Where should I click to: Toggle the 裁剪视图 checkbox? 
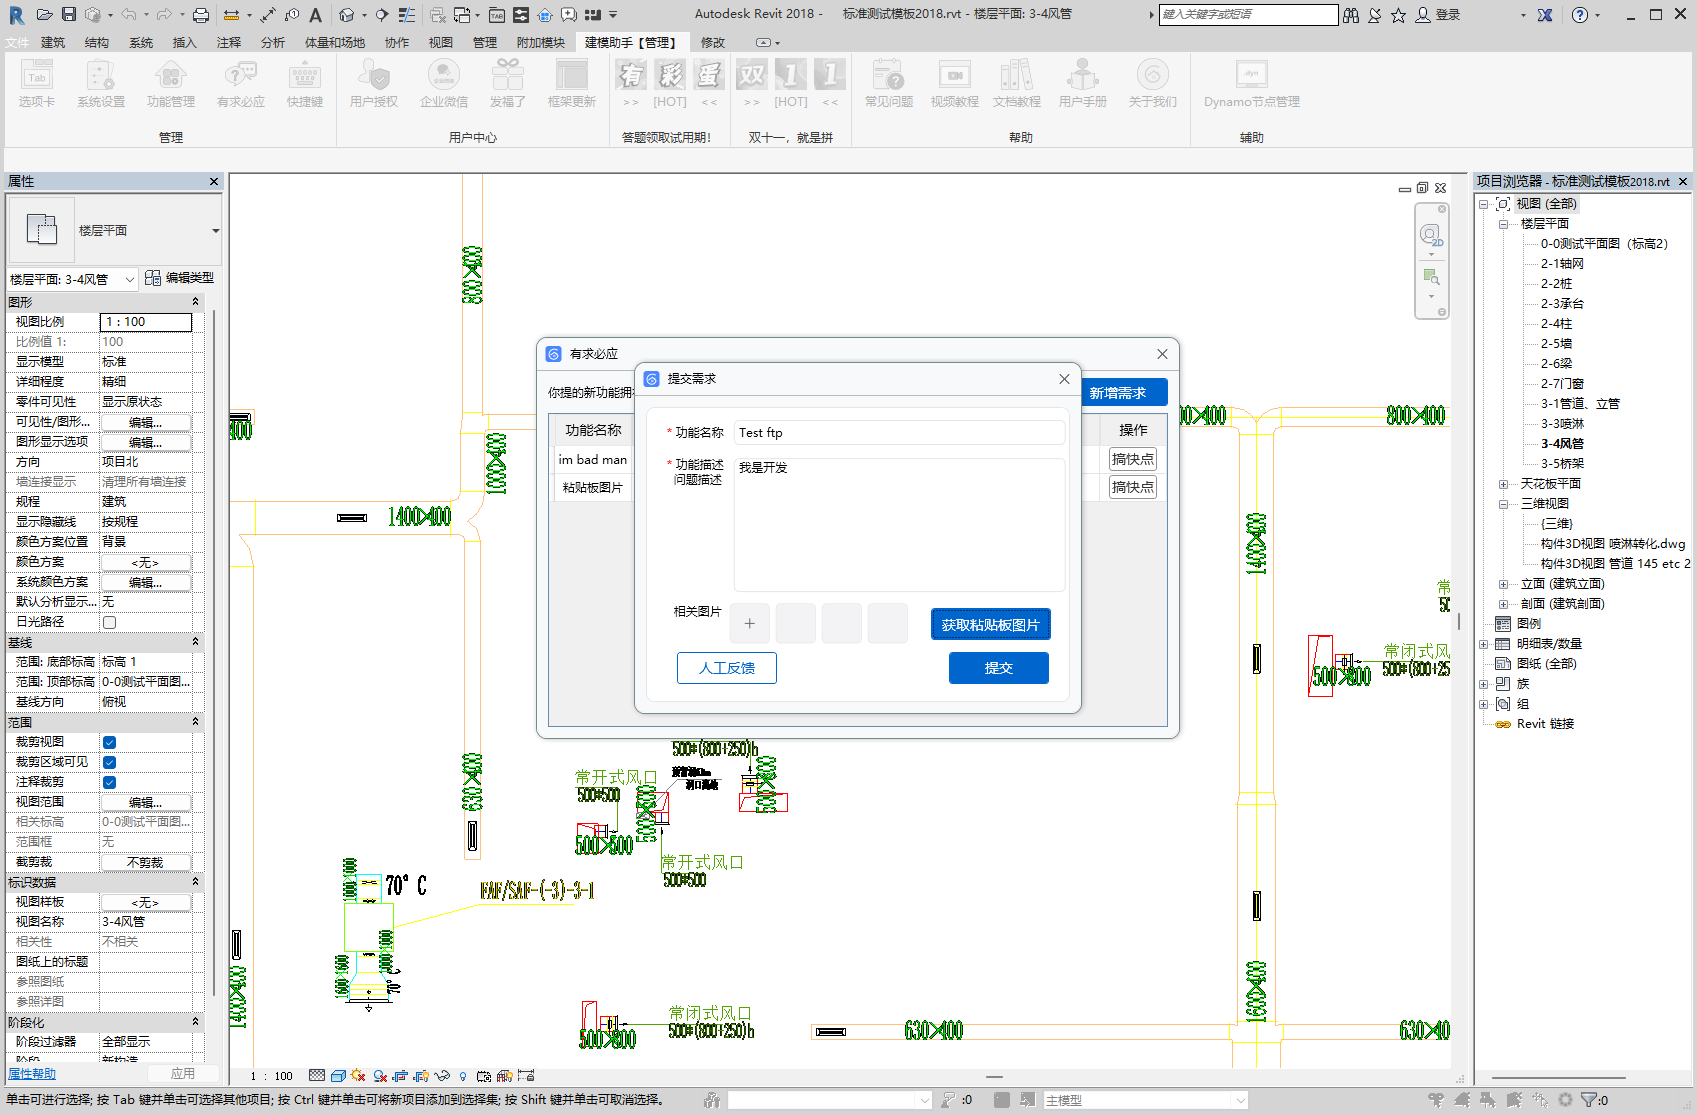coord(110,742)
